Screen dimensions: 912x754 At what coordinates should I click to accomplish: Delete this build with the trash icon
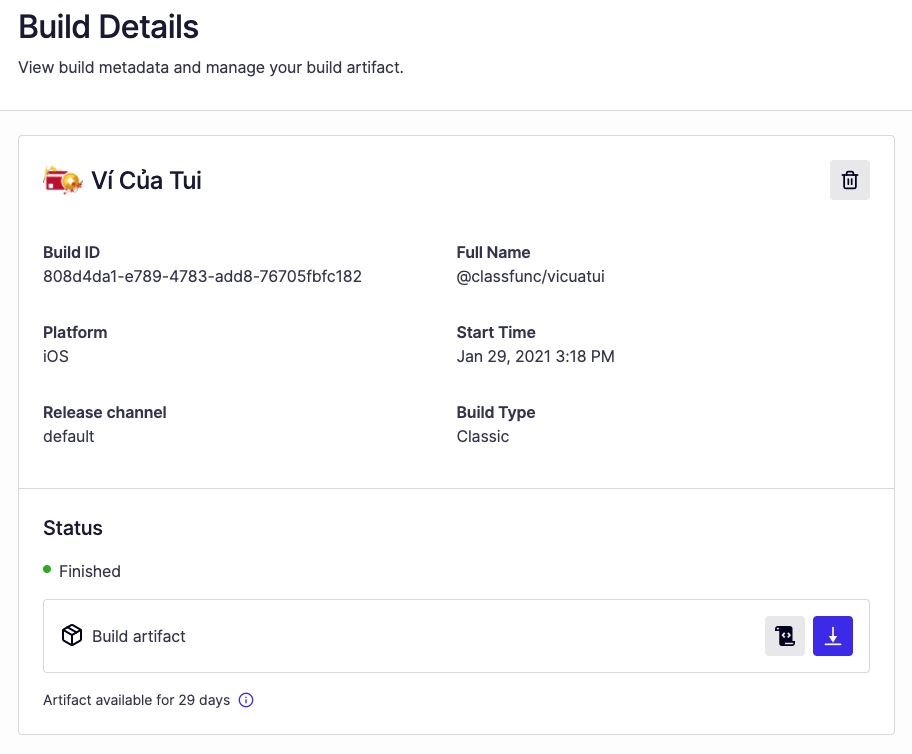point(850,180)
